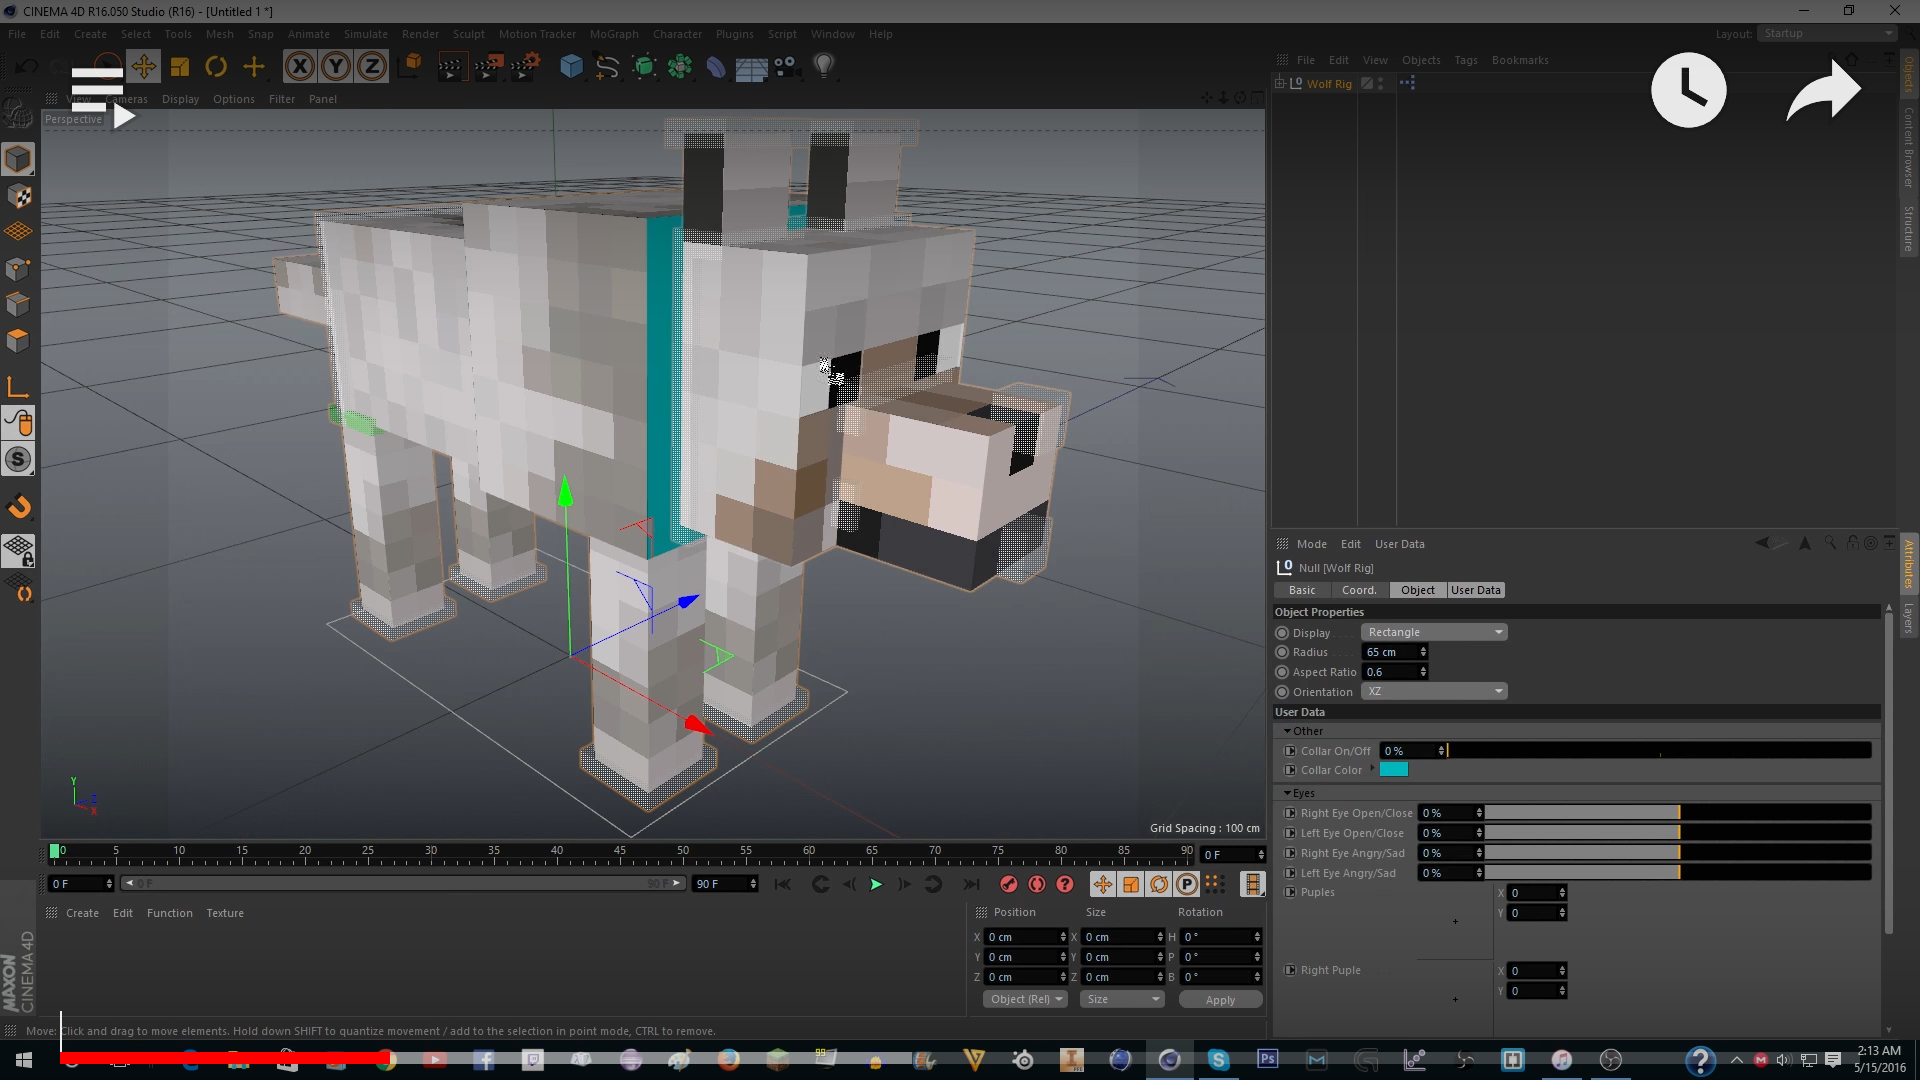Image resolution: width=1920 pixels, height=1080 pixels.
Task: Expand the Collar Color swatch options
Action: click(x=1372, y=769)
